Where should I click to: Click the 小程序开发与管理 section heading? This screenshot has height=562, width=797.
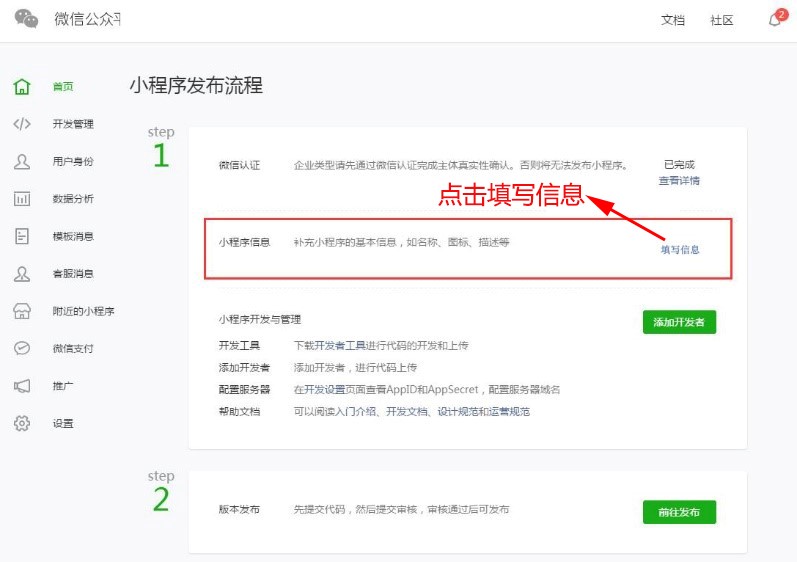pyautogui.click(x=260, y=320)
